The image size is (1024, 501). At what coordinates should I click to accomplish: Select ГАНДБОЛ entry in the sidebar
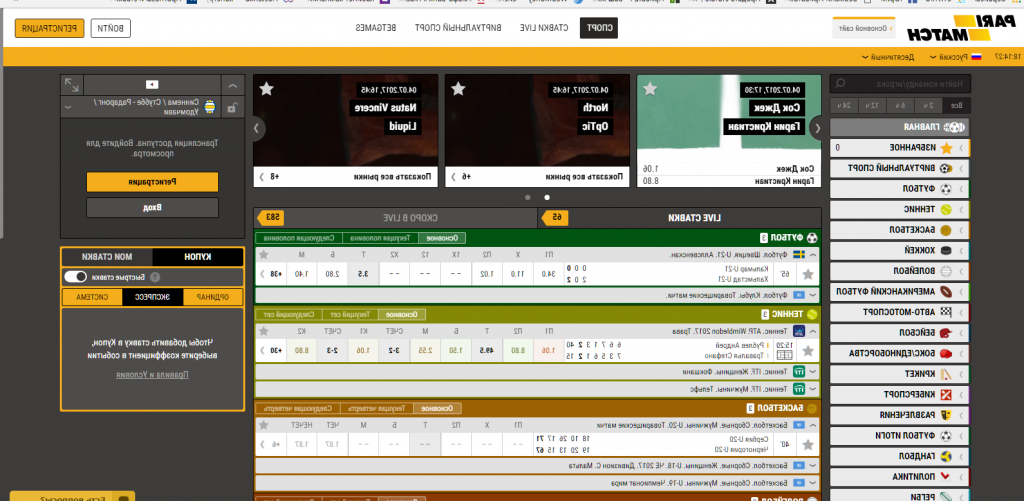click(900, 456)
